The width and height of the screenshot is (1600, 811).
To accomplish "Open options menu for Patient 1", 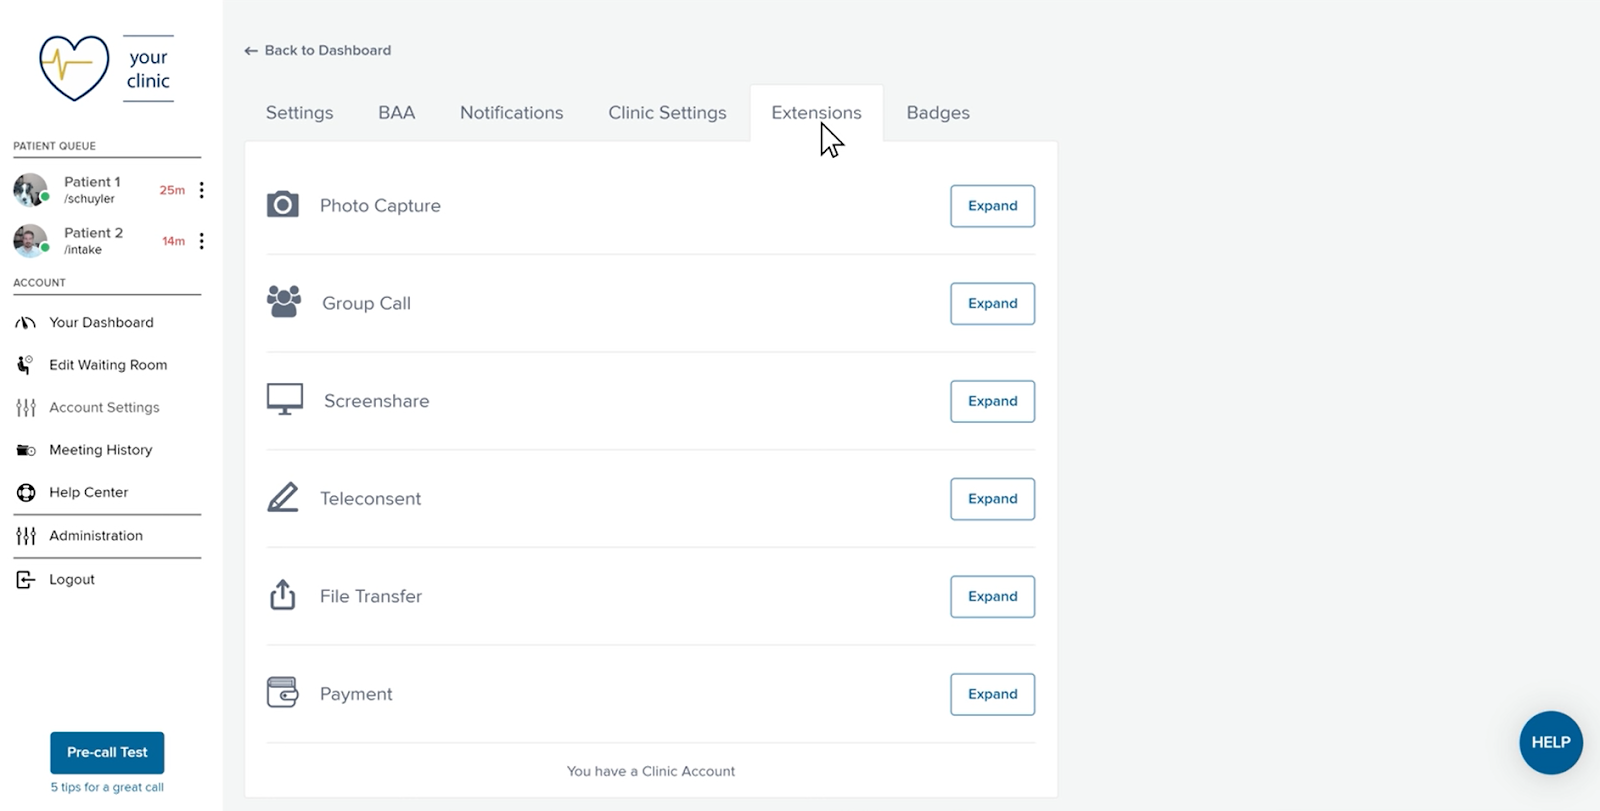I will click(x=202, y=190).
